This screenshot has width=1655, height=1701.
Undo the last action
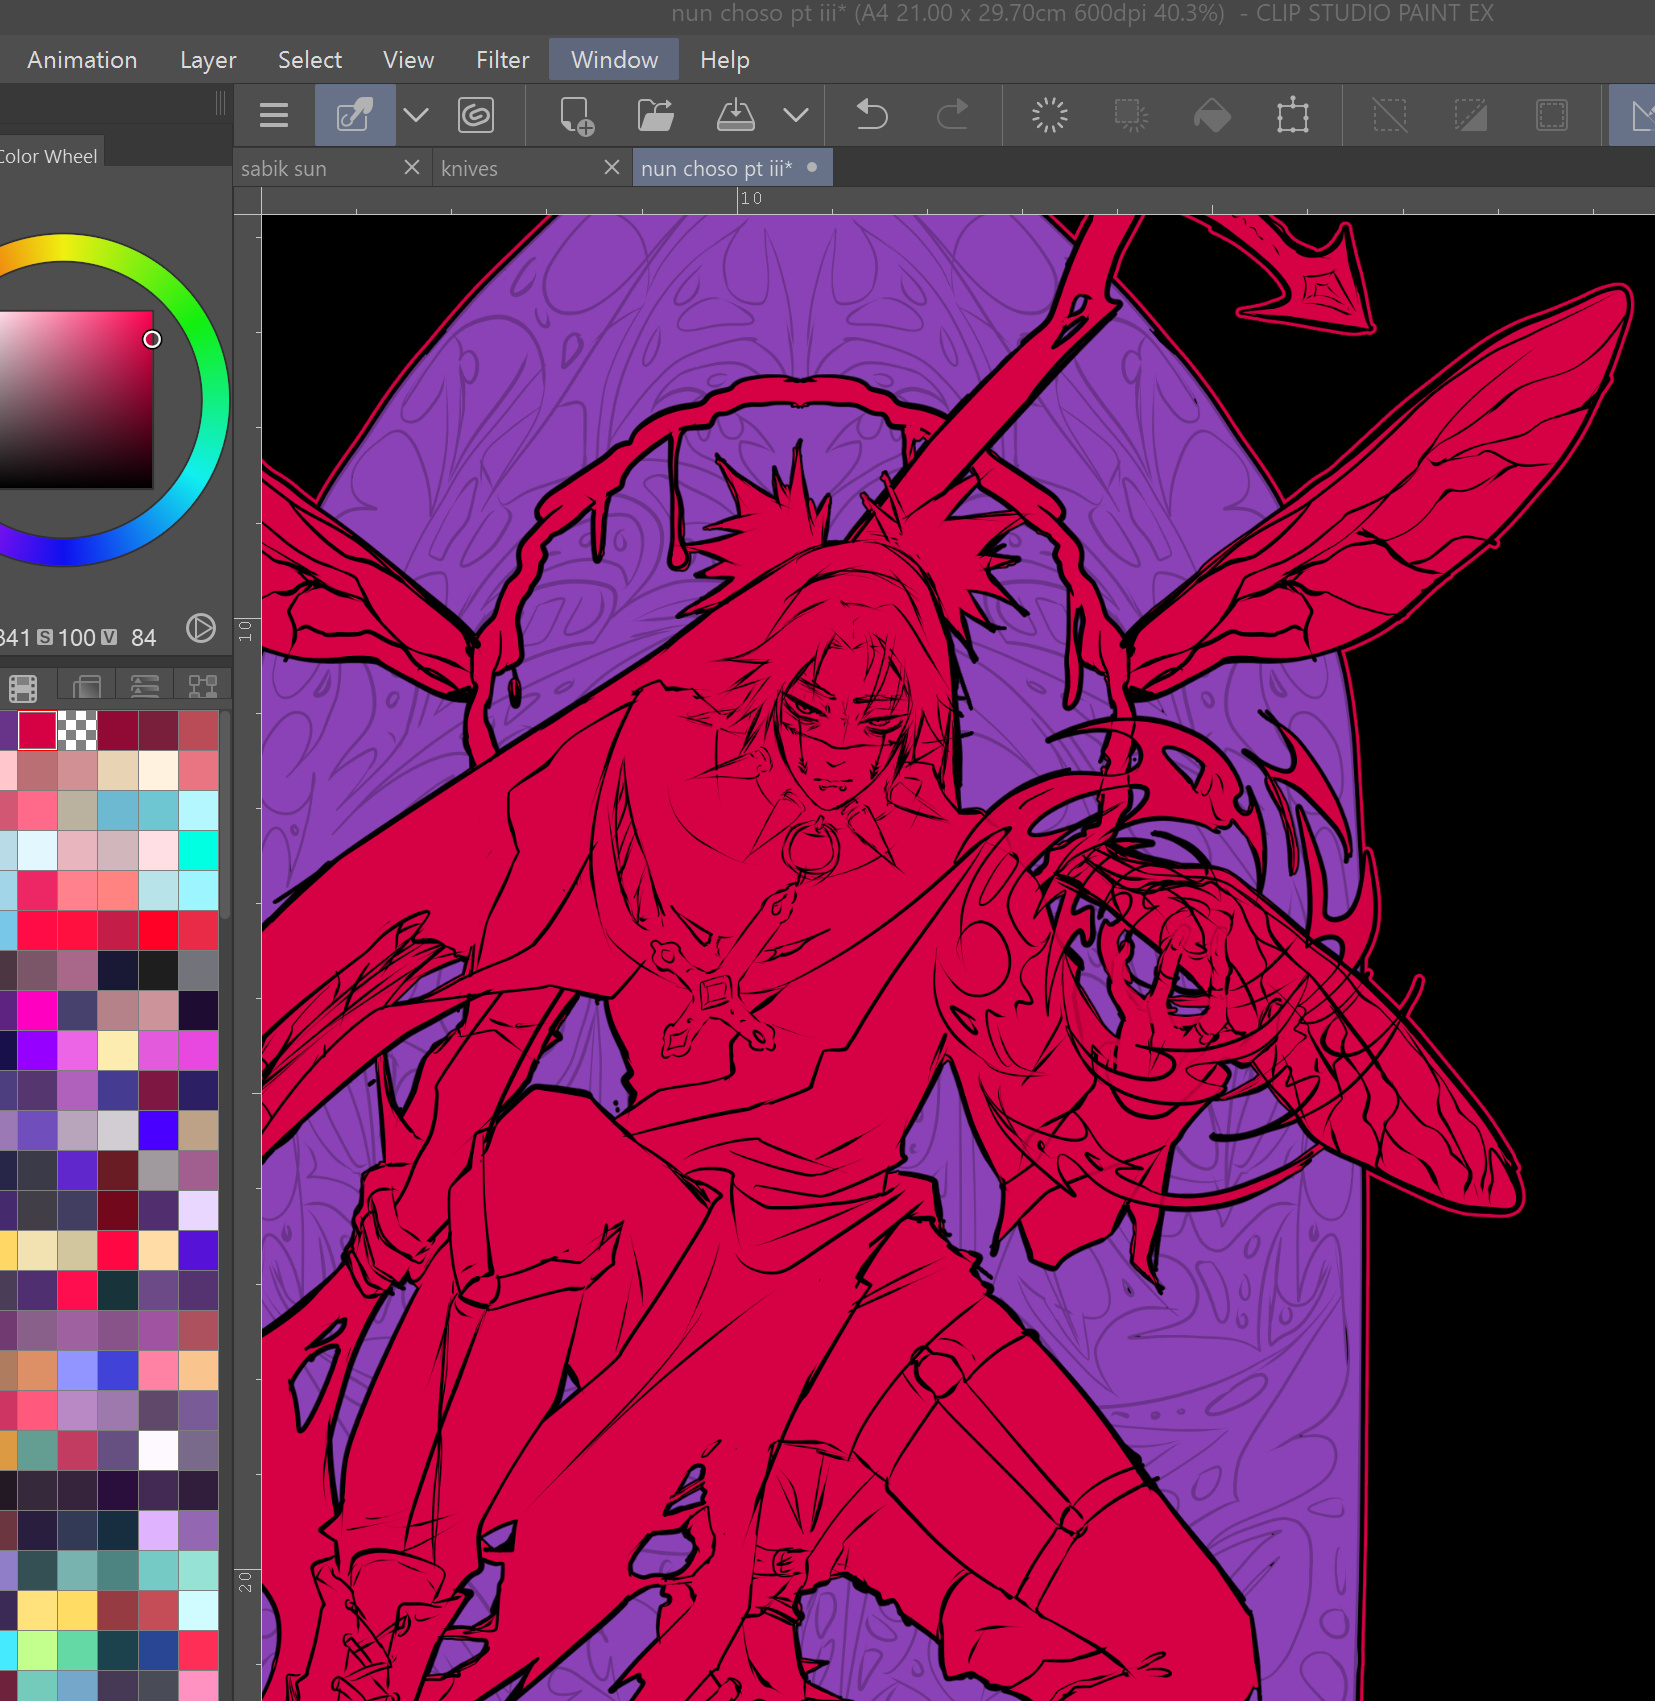click(871, 116)
